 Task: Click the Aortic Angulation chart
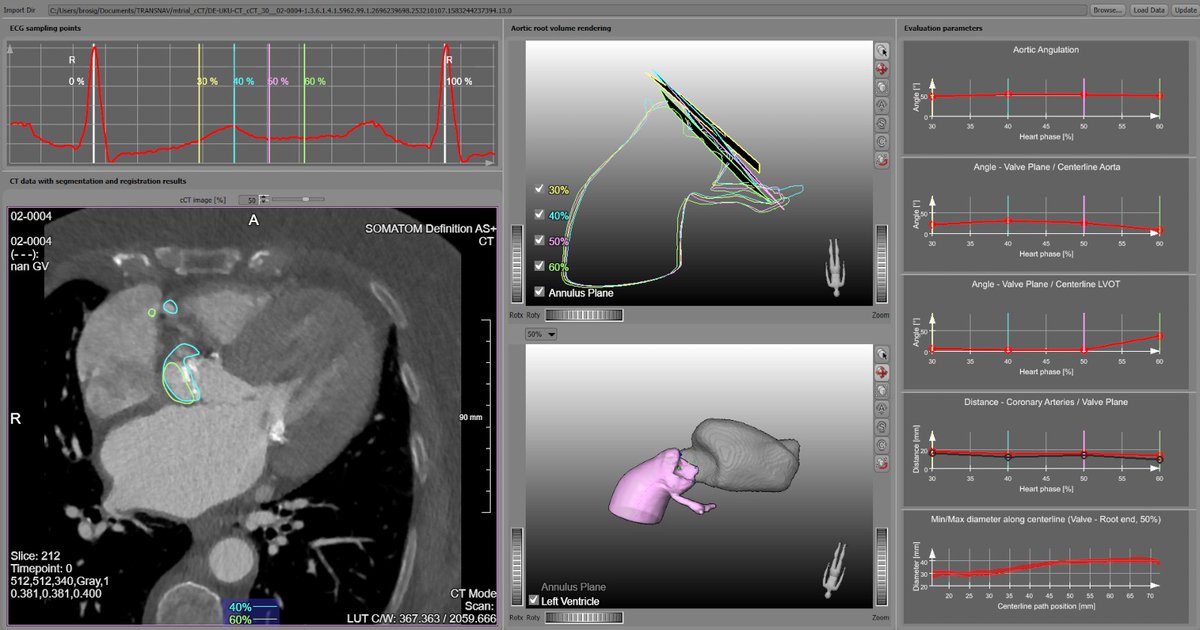tap(1046, 98)
